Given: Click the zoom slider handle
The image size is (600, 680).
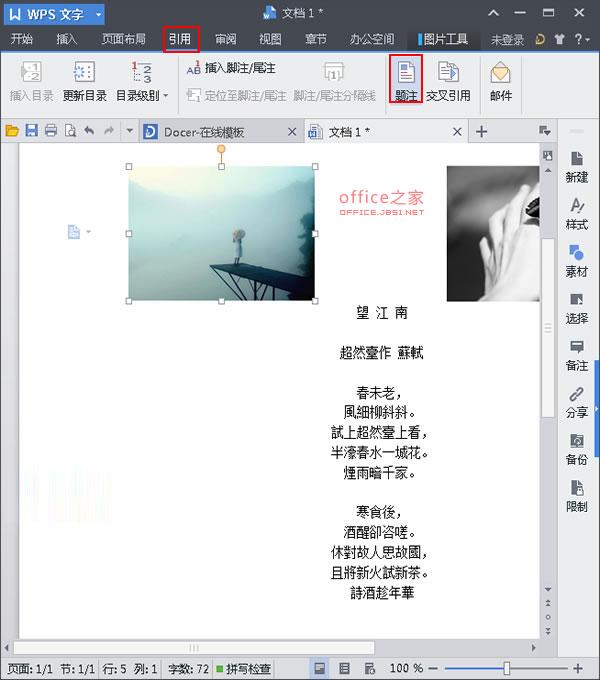Looking at the screenshot, I should click(507, 668).
